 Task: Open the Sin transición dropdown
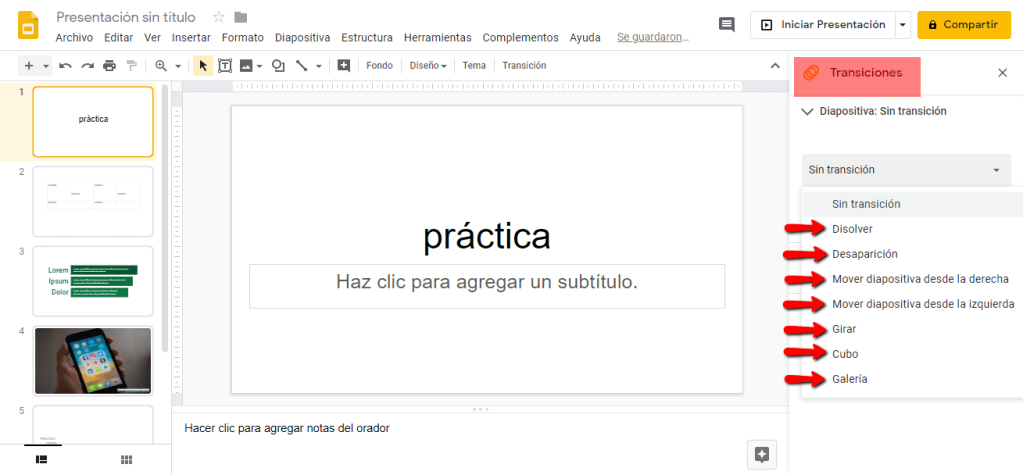coord(905,170)
